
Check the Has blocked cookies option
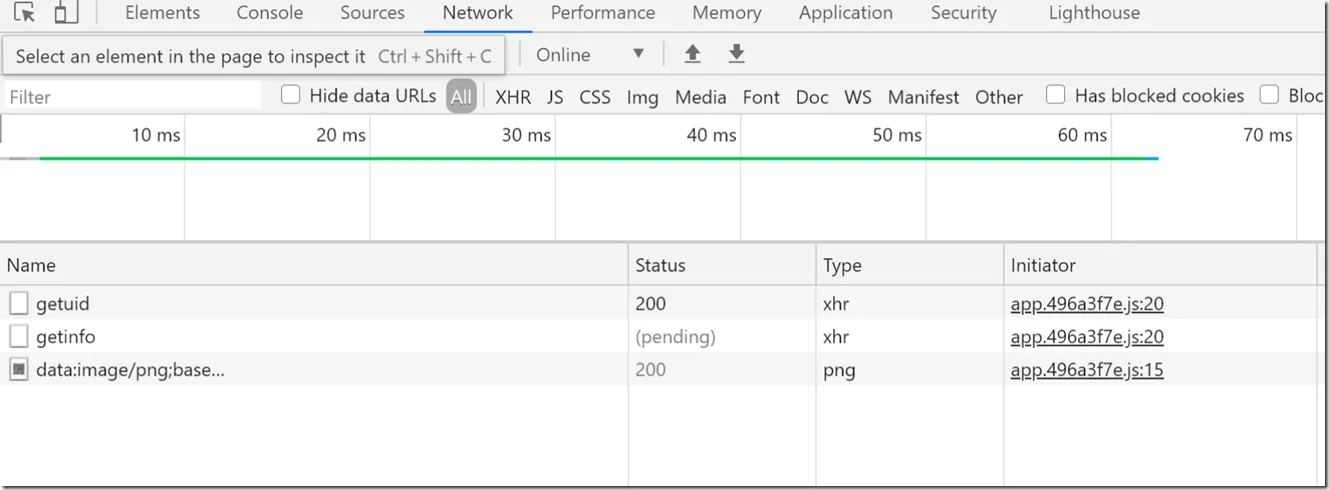click(x=1056, y=95)
